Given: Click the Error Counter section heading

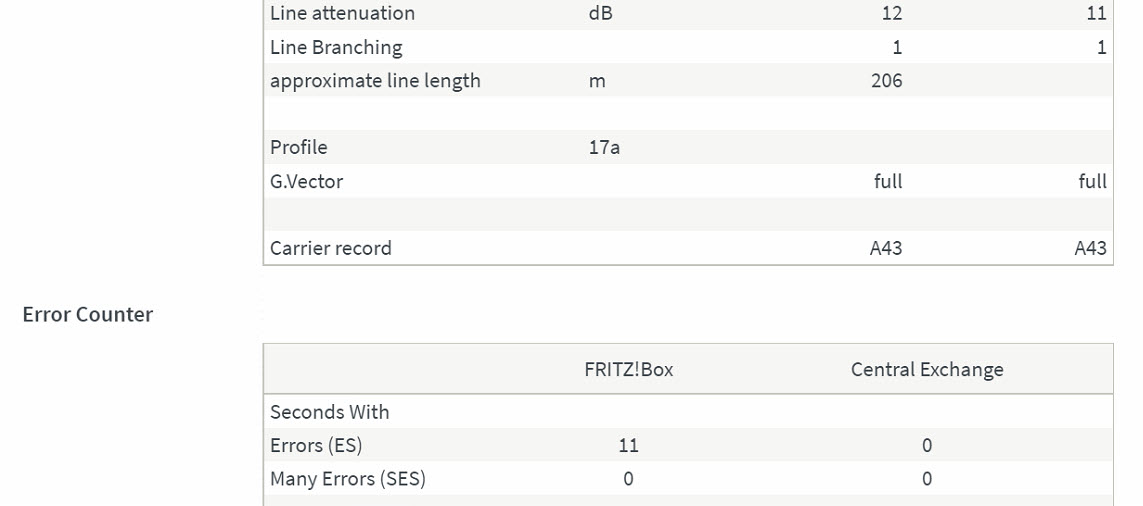Looking at the screenshot, I should pos(88,314).
